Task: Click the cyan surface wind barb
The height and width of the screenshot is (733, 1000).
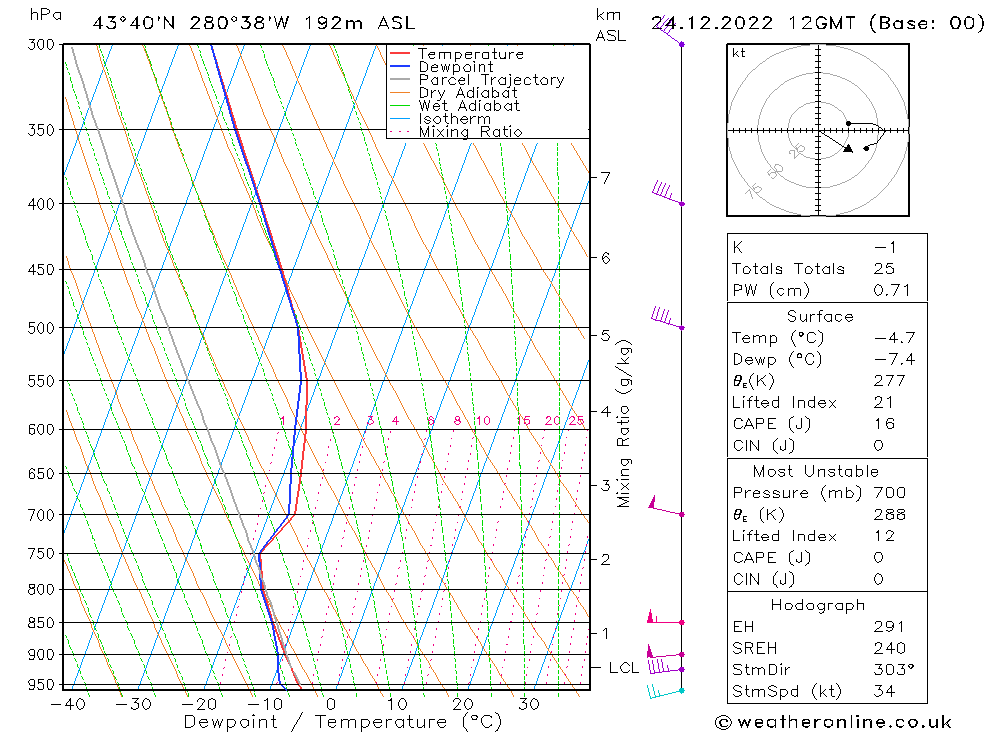Action: (x=665, y=692)
